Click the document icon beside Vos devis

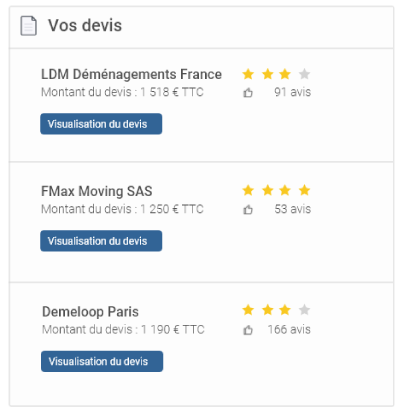[29, 26]
